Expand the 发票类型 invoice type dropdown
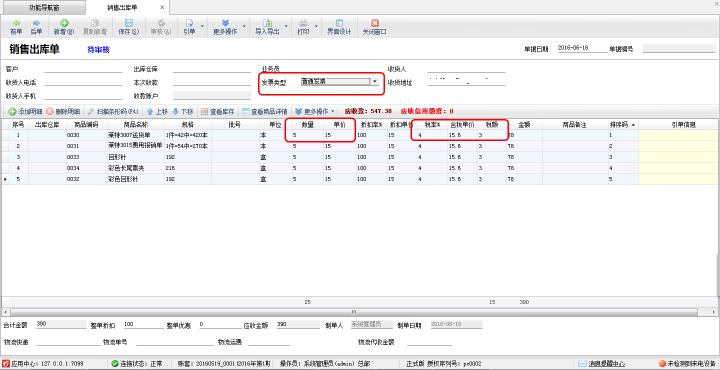Viewport: 720px width, 370px height. (375, 81)
